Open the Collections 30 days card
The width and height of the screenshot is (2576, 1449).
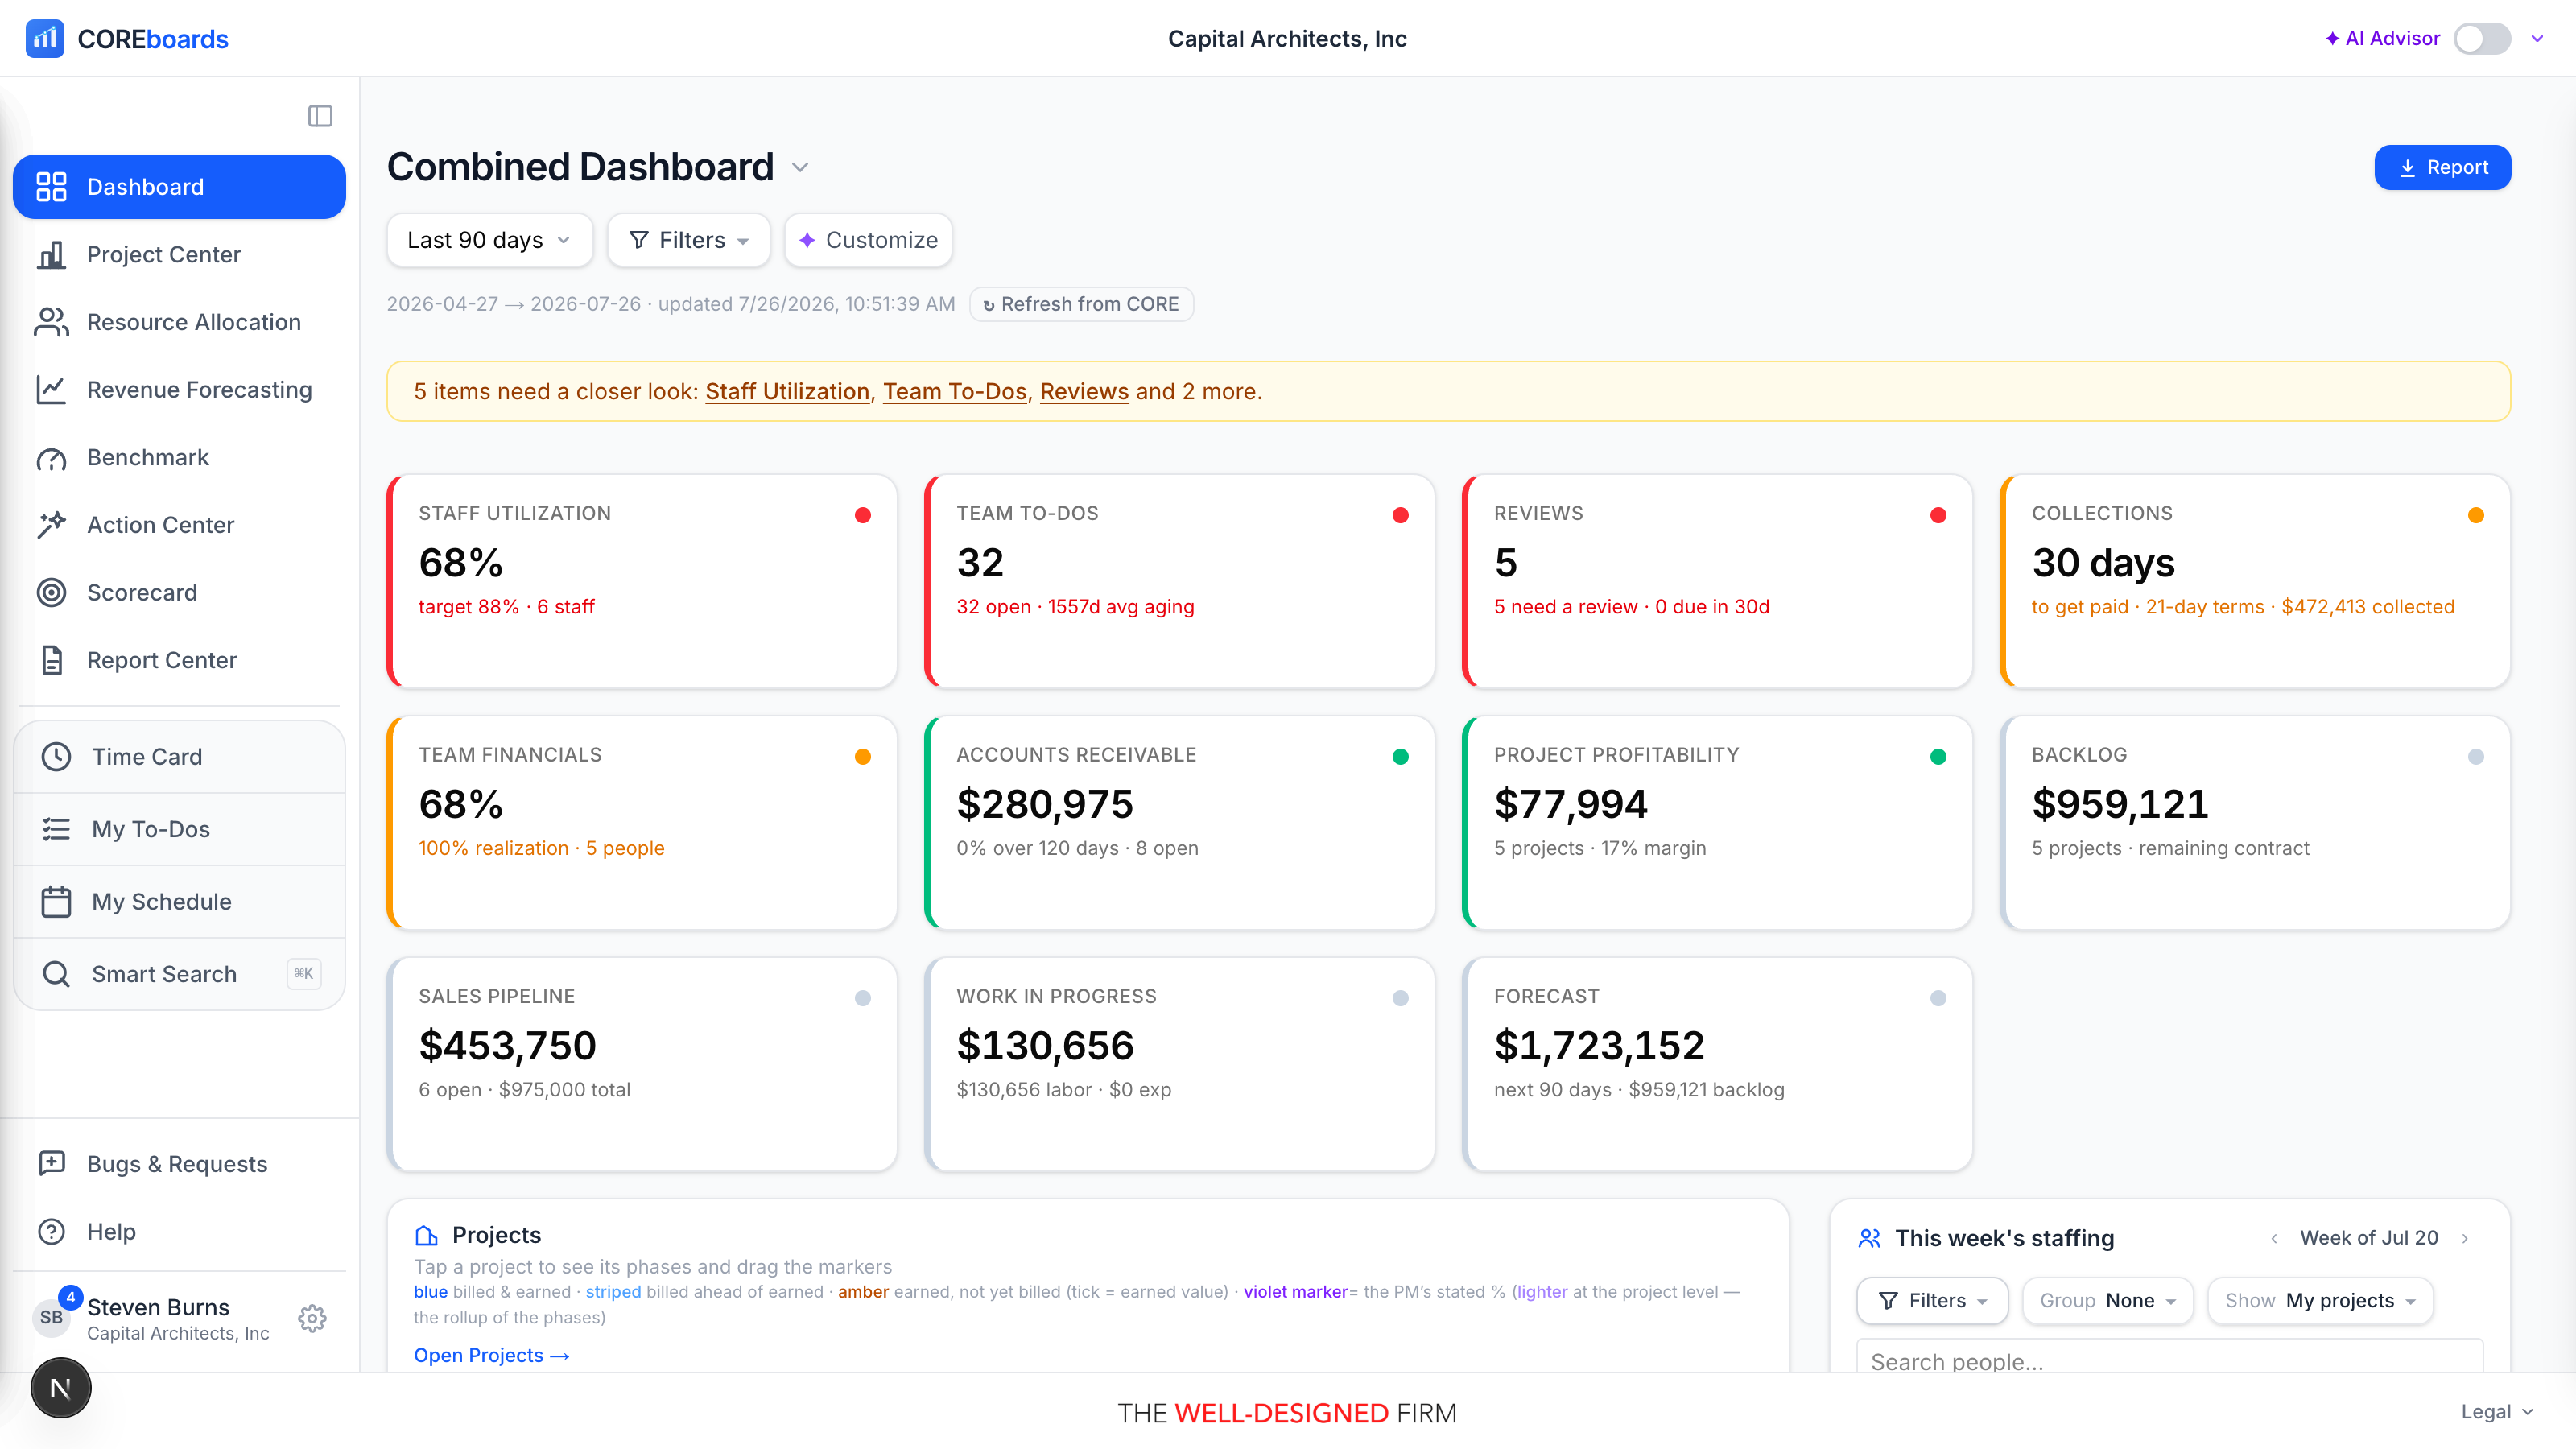pyautogui.click(x=2255, y=581)
